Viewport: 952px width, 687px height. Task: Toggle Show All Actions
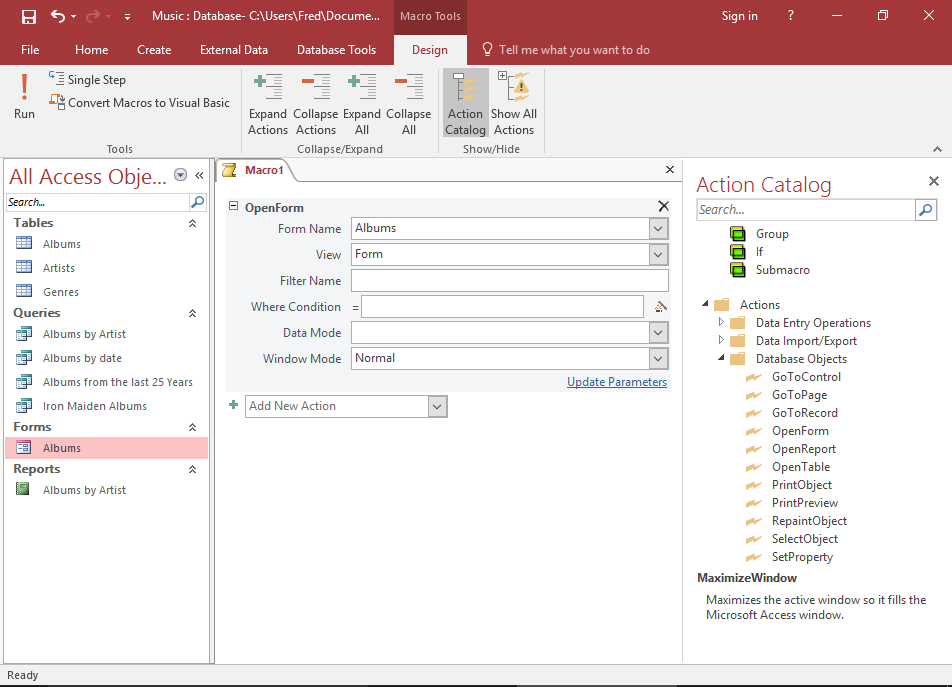tap(514, 104)
